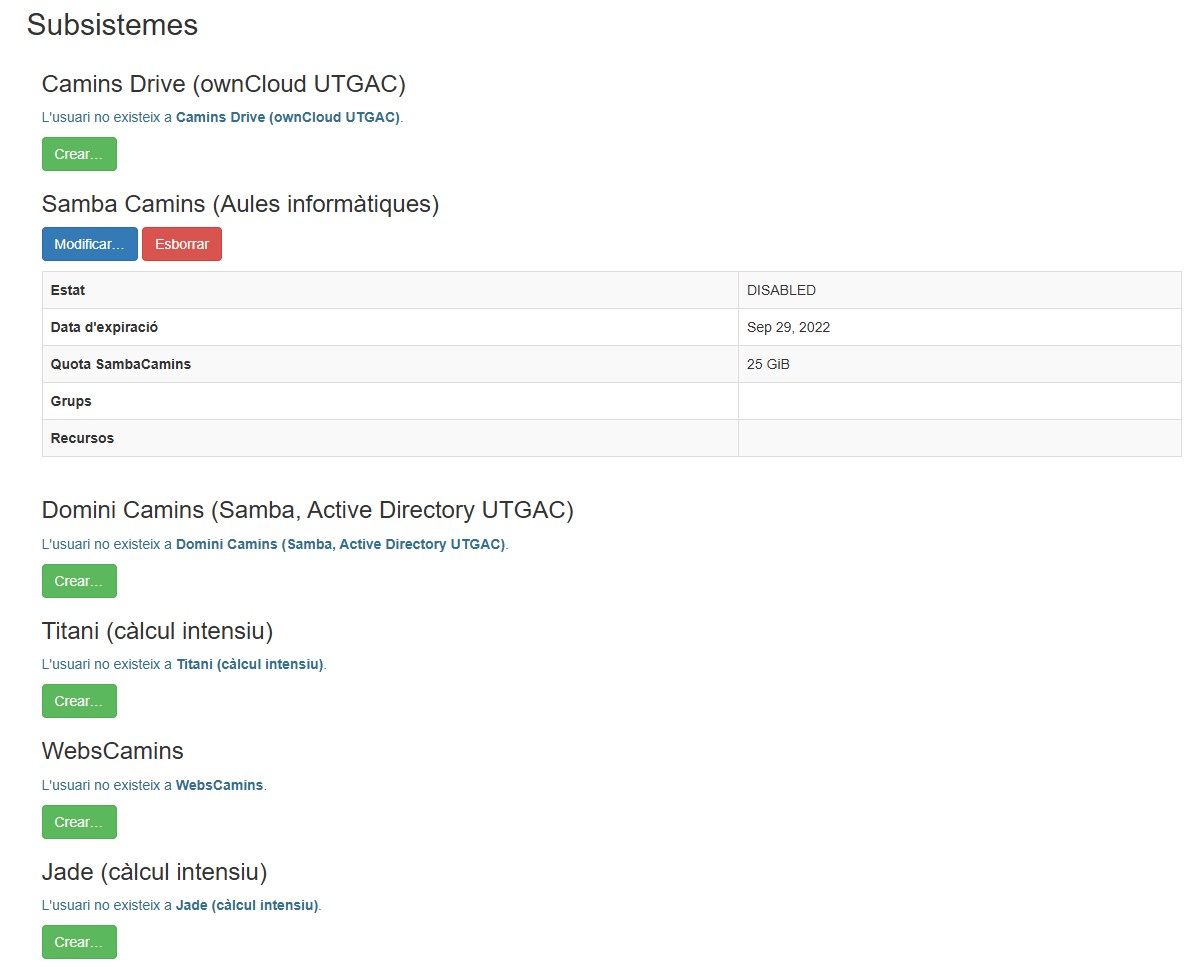Select the Recursos row label
Image resolution: width=1203 pixels, height=970 pixels.
tap(82, 438)
